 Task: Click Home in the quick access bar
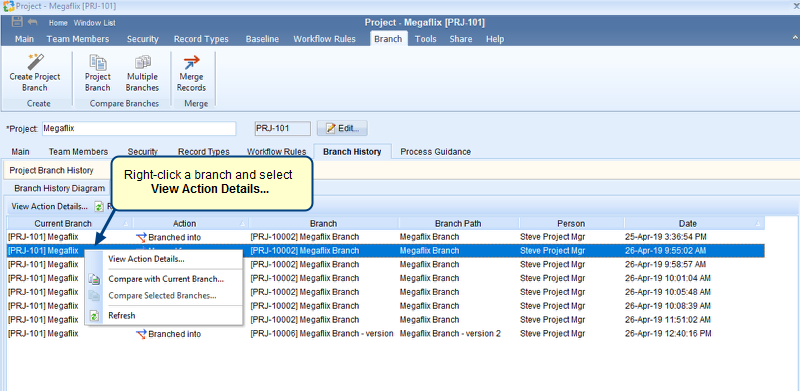(58, 23)
